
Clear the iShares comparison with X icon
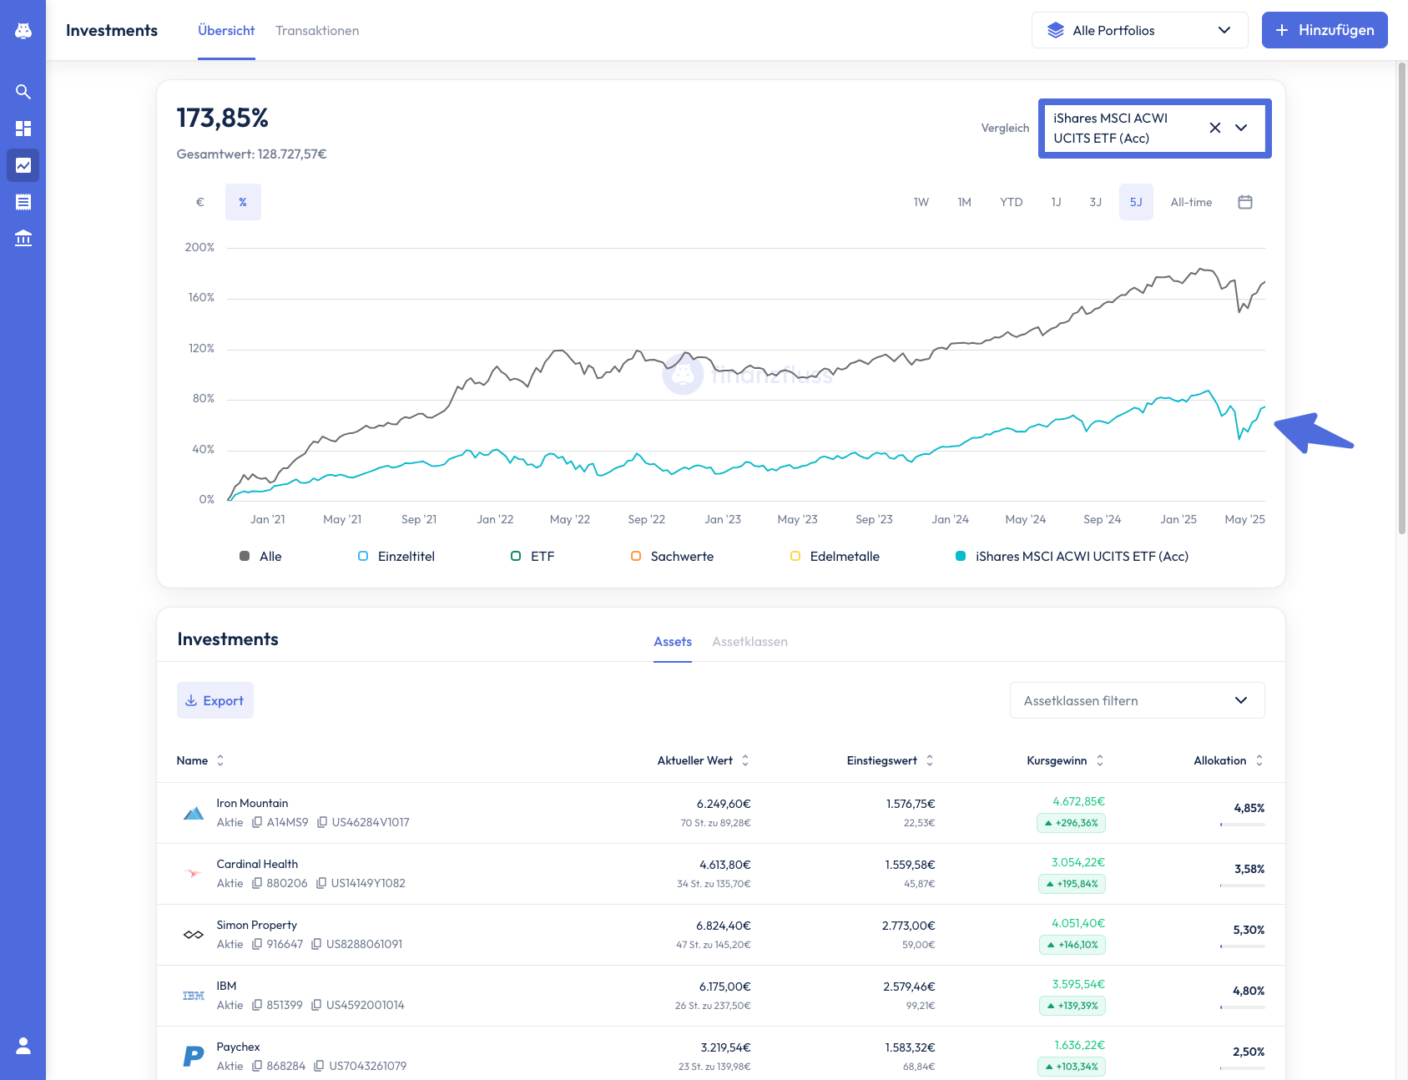(1215, 128)
